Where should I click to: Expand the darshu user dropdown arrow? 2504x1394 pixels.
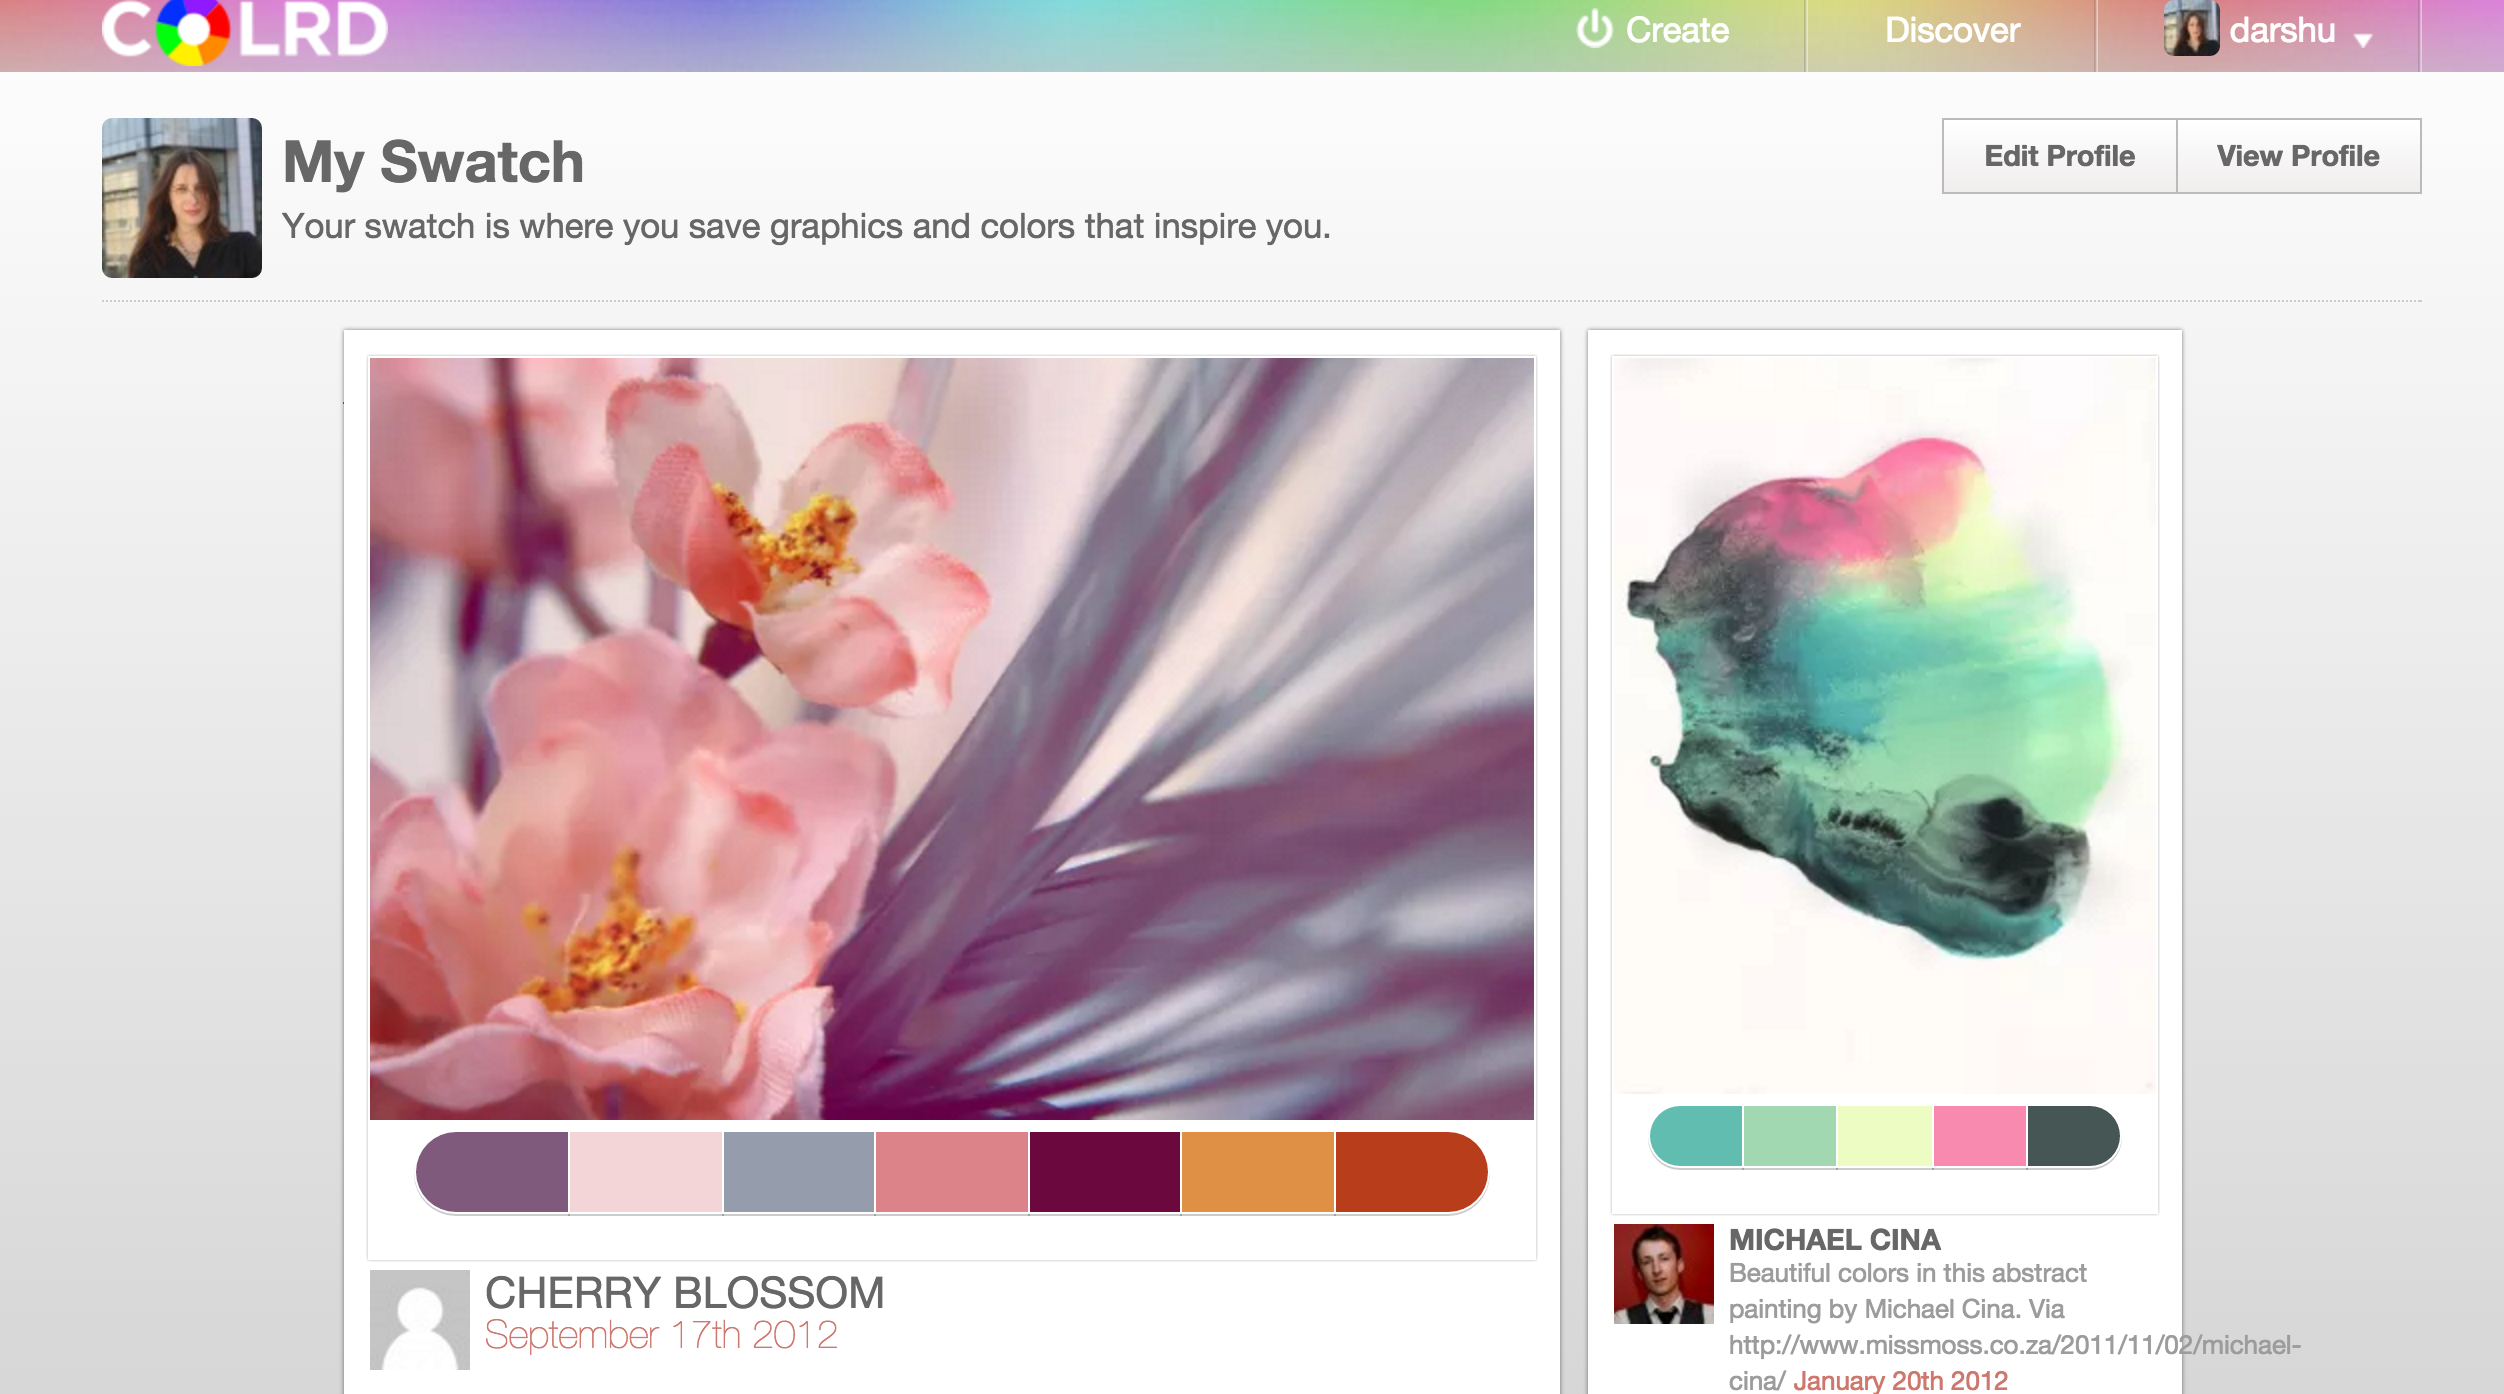pyautogui.click(x=2363, y=41)
